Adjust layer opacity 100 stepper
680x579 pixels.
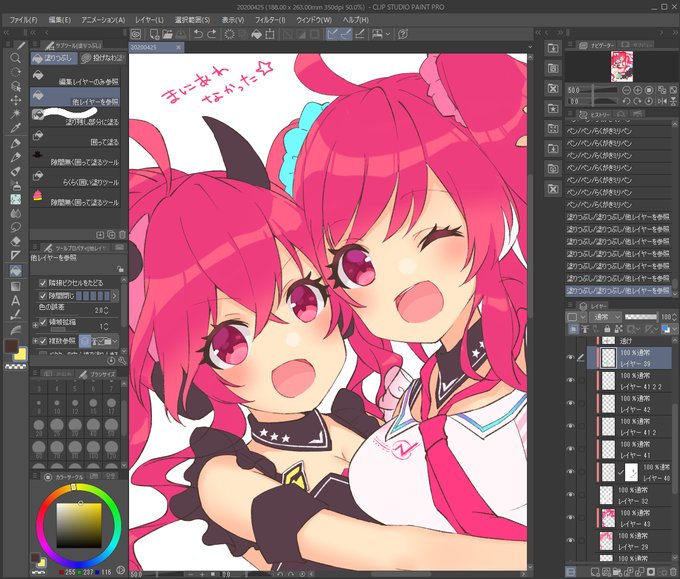[x=675, y=317]
